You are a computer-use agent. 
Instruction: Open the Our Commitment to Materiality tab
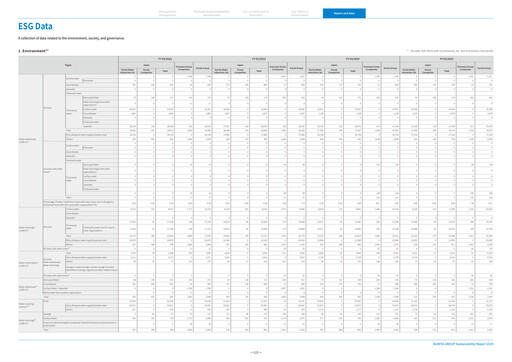coord(256,13)
